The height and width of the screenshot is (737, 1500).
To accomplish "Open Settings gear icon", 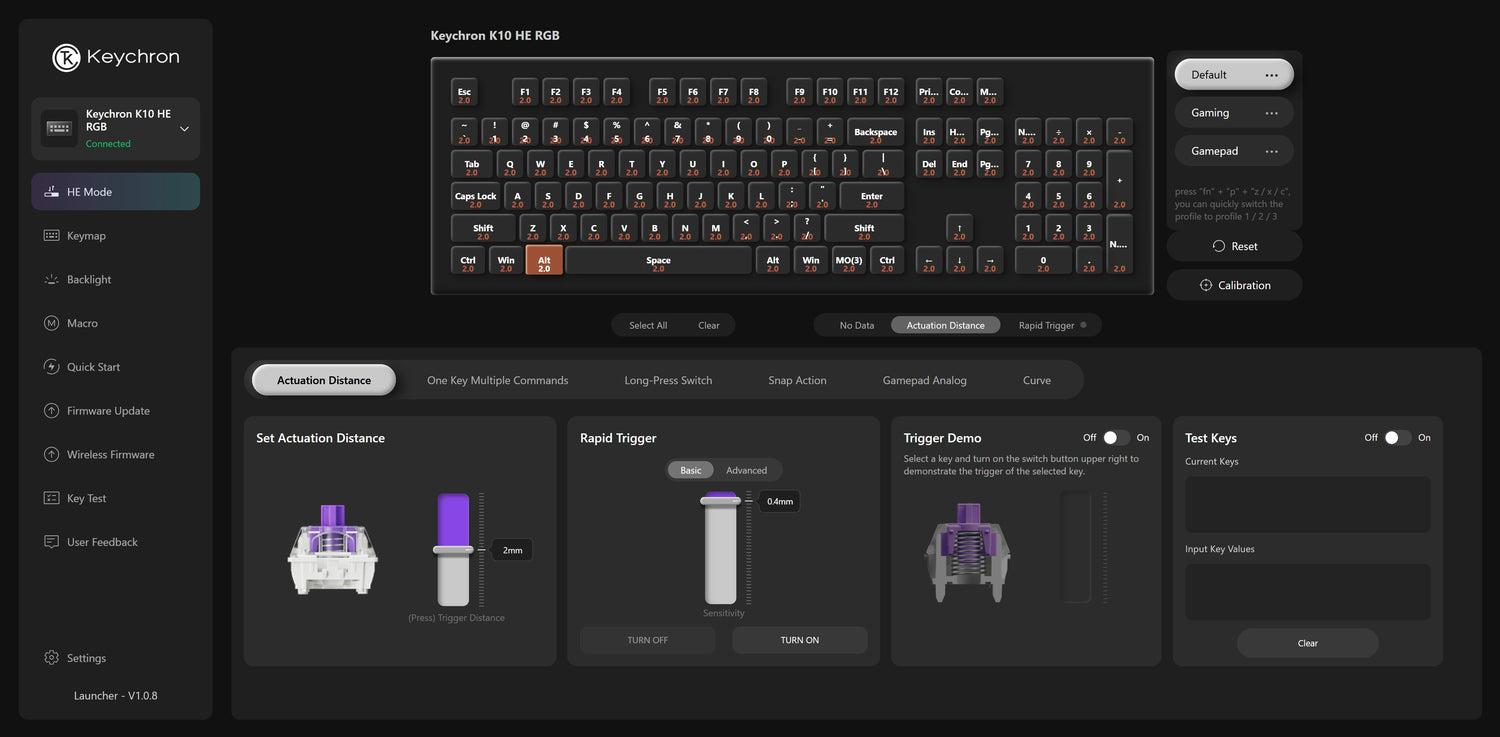I will coord(51,658).
